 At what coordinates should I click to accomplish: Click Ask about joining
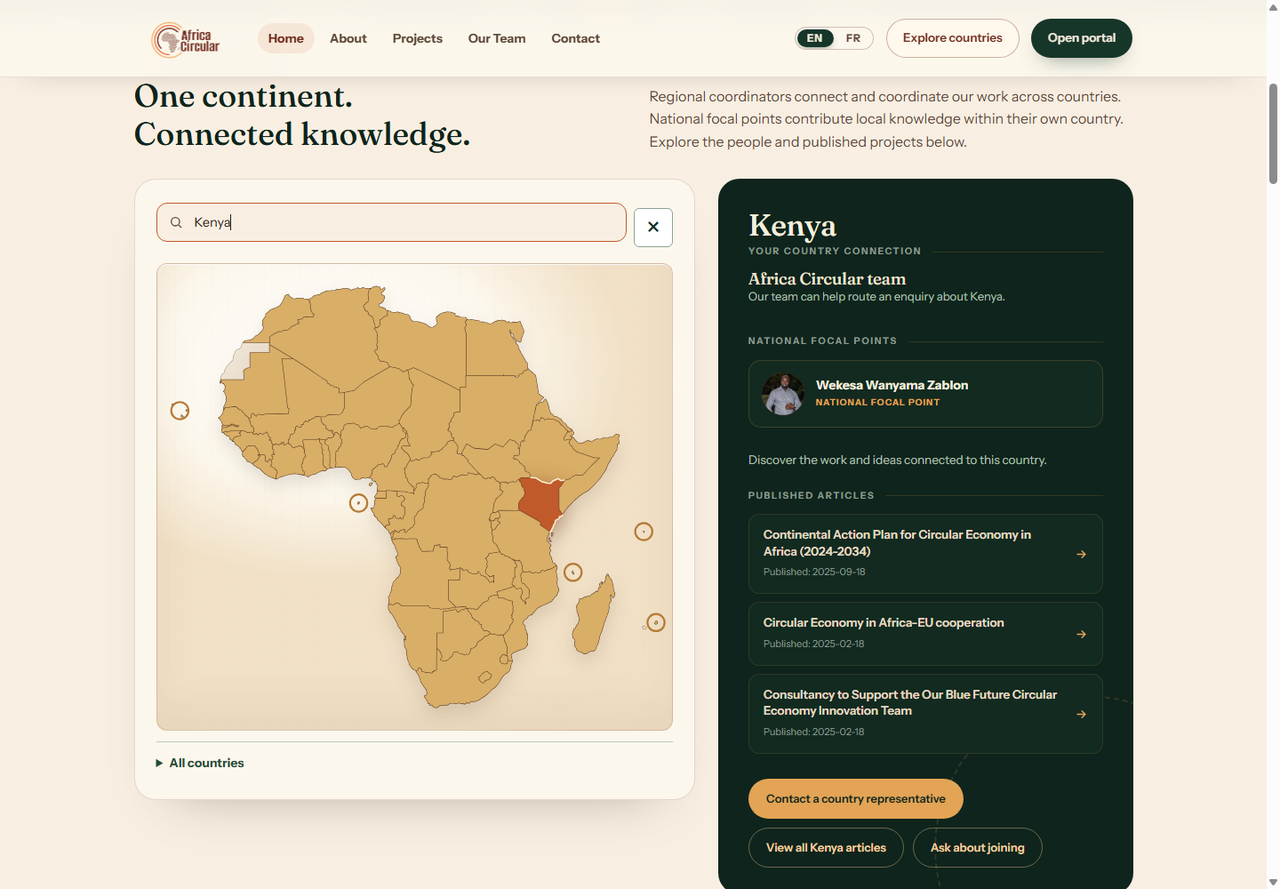977,848
